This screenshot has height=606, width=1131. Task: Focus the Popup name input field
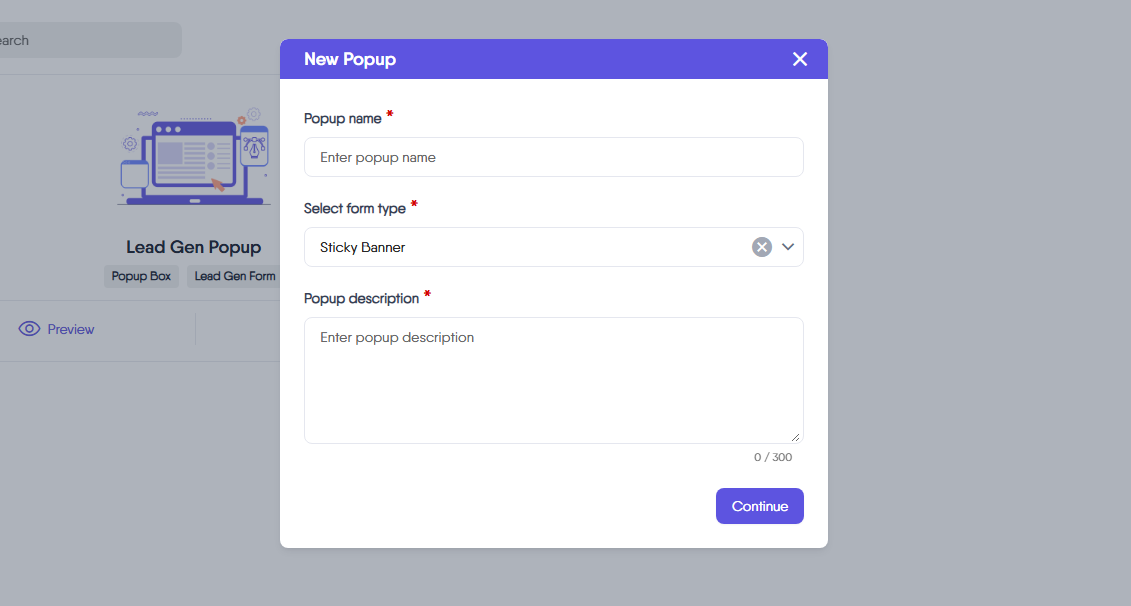pos(553,157)
